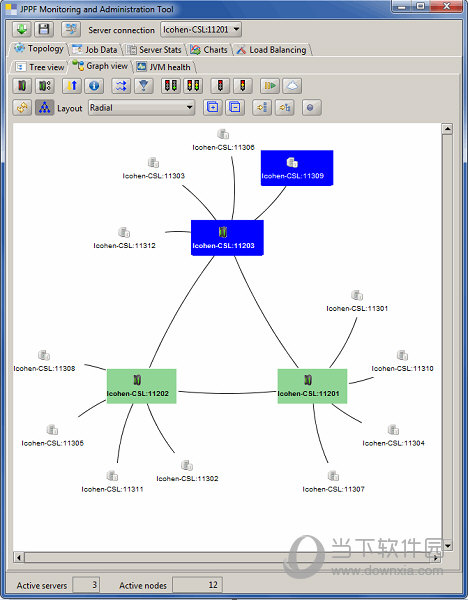The height and width of the screenshot is (600, 468).
Task: Click the pause and green play icon
Action: 270,86
